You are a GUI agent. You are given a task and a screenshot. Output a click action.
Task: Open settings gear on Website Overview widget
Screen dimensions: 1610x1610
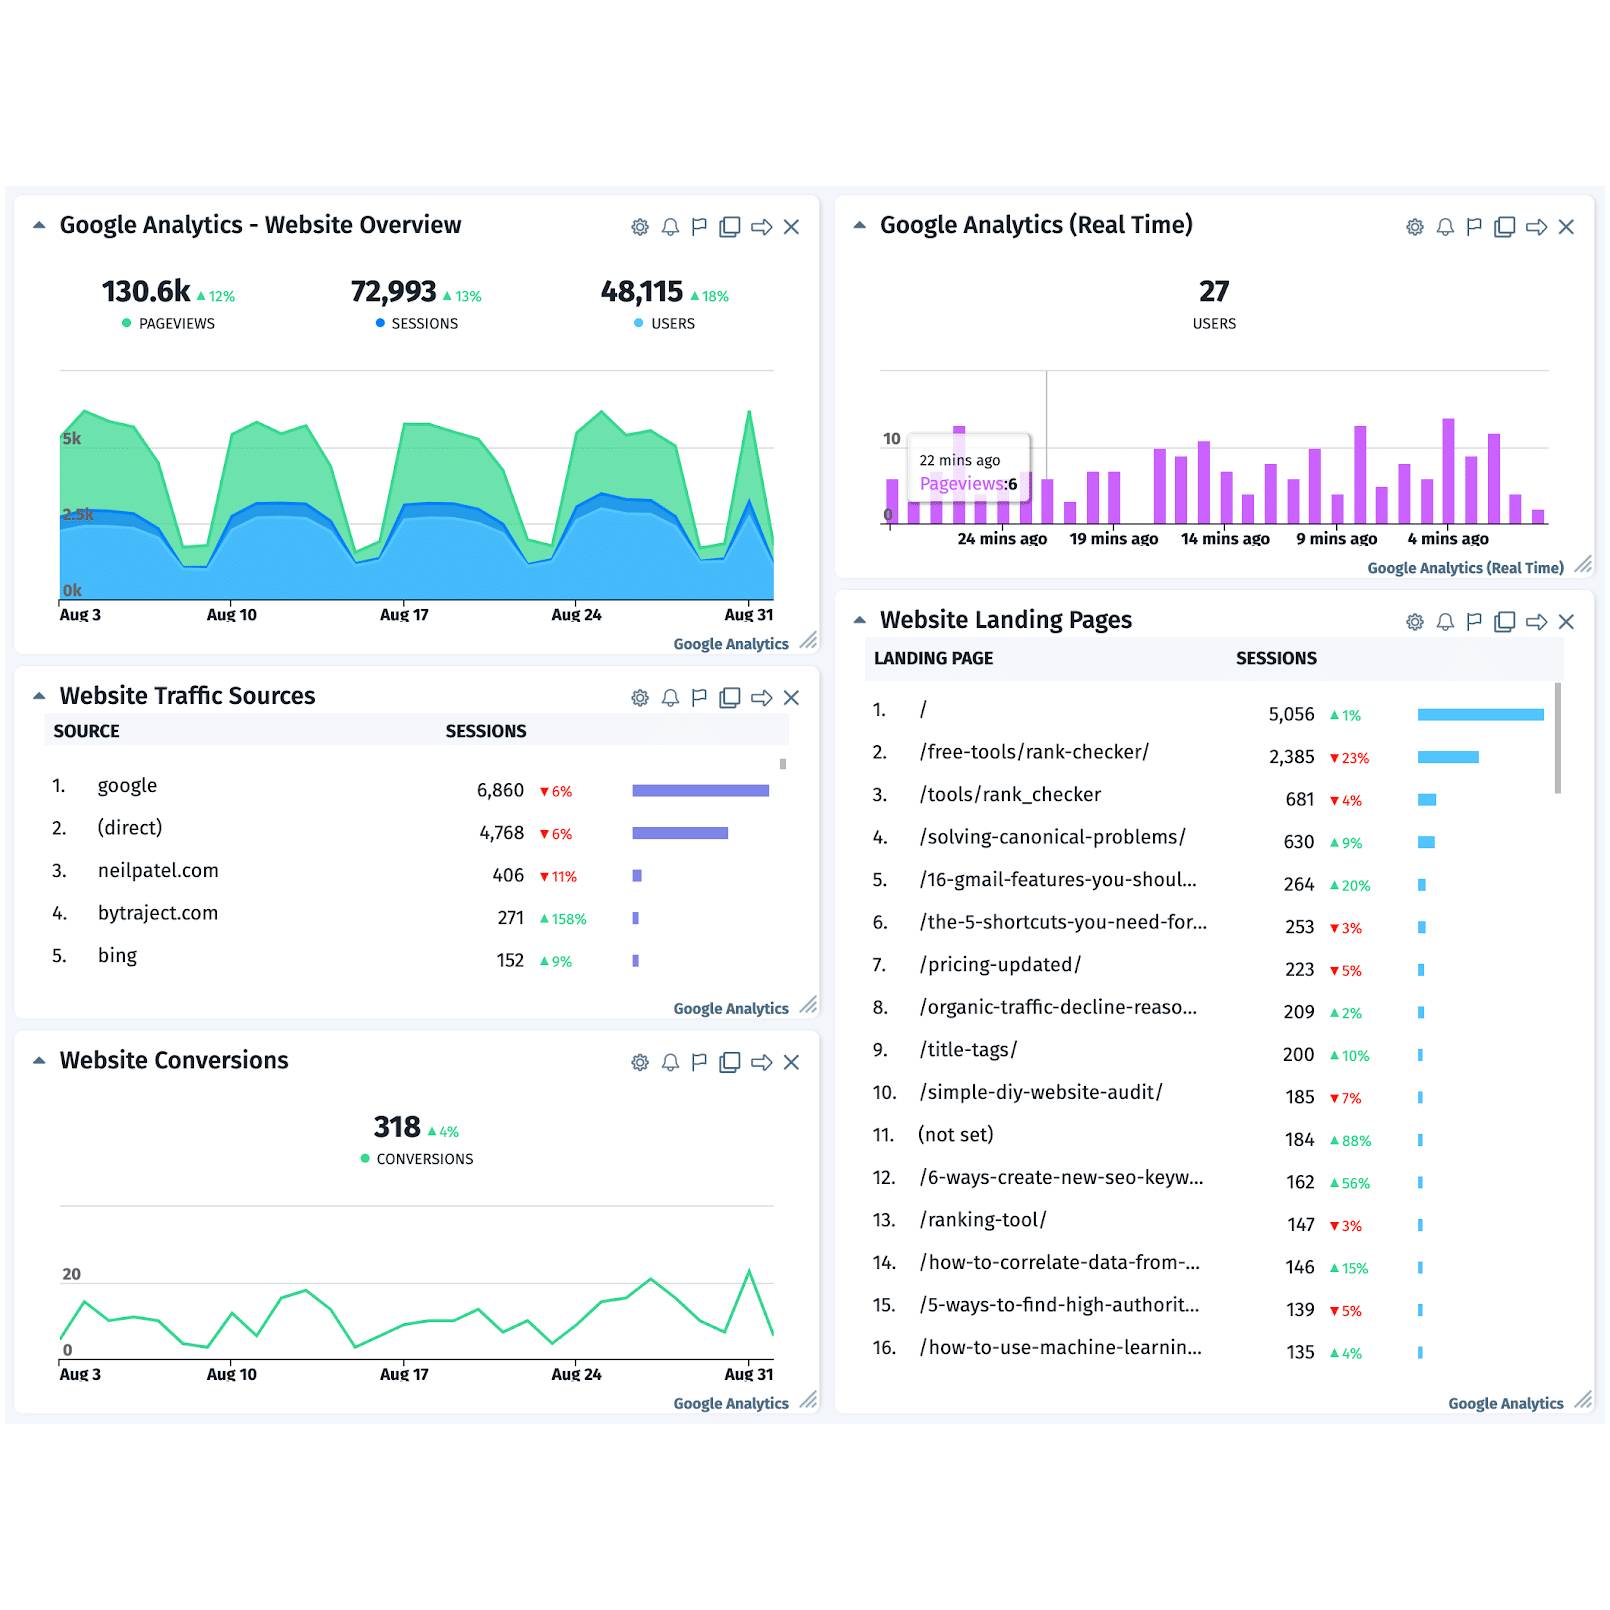(x=640, y=227)
